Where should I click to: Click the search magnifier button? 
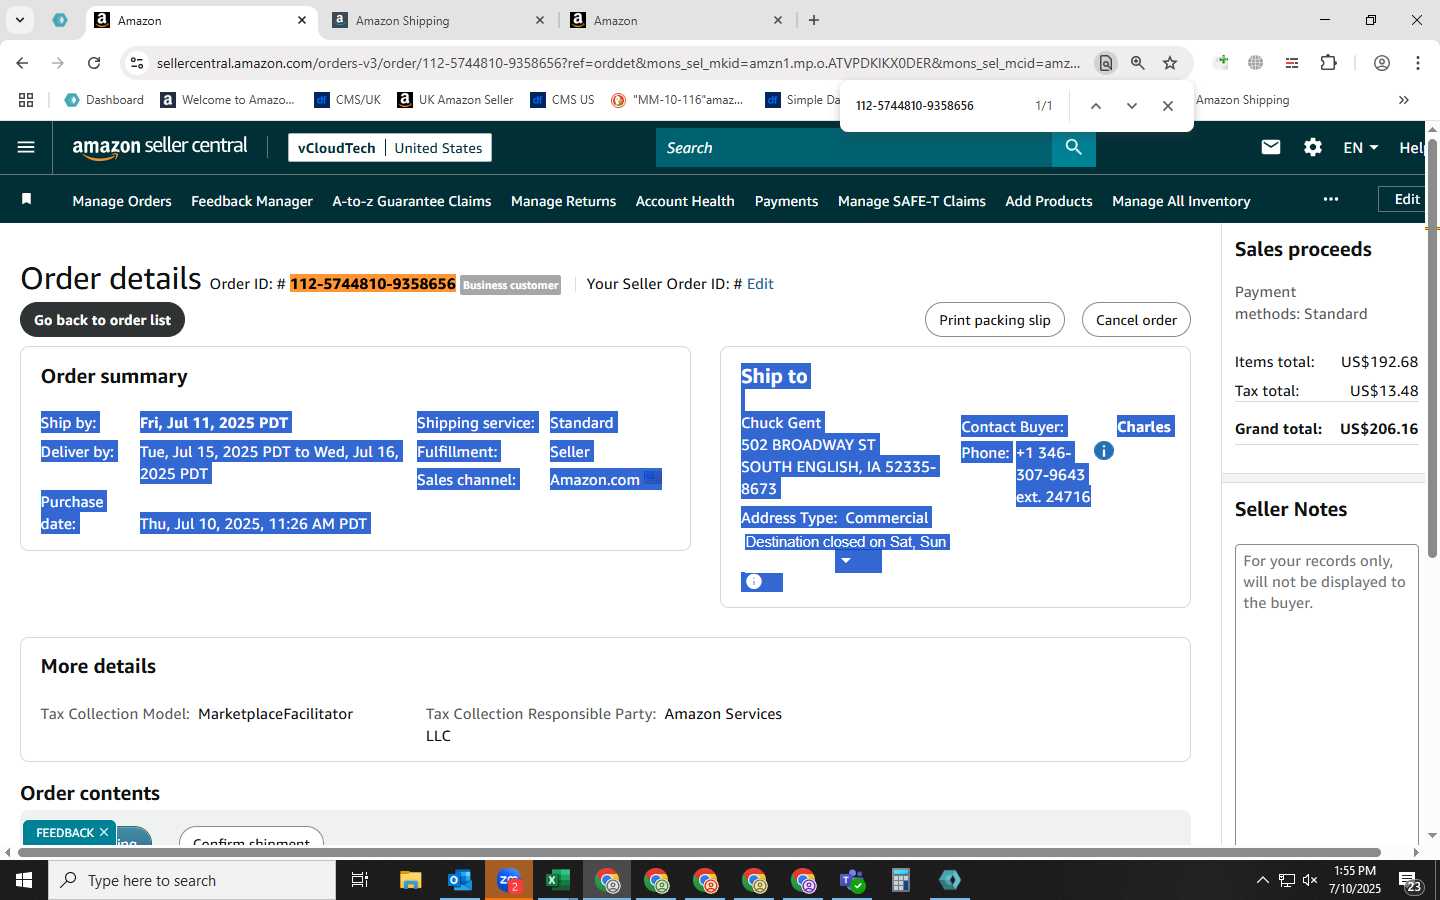(x=1073, y=147)
